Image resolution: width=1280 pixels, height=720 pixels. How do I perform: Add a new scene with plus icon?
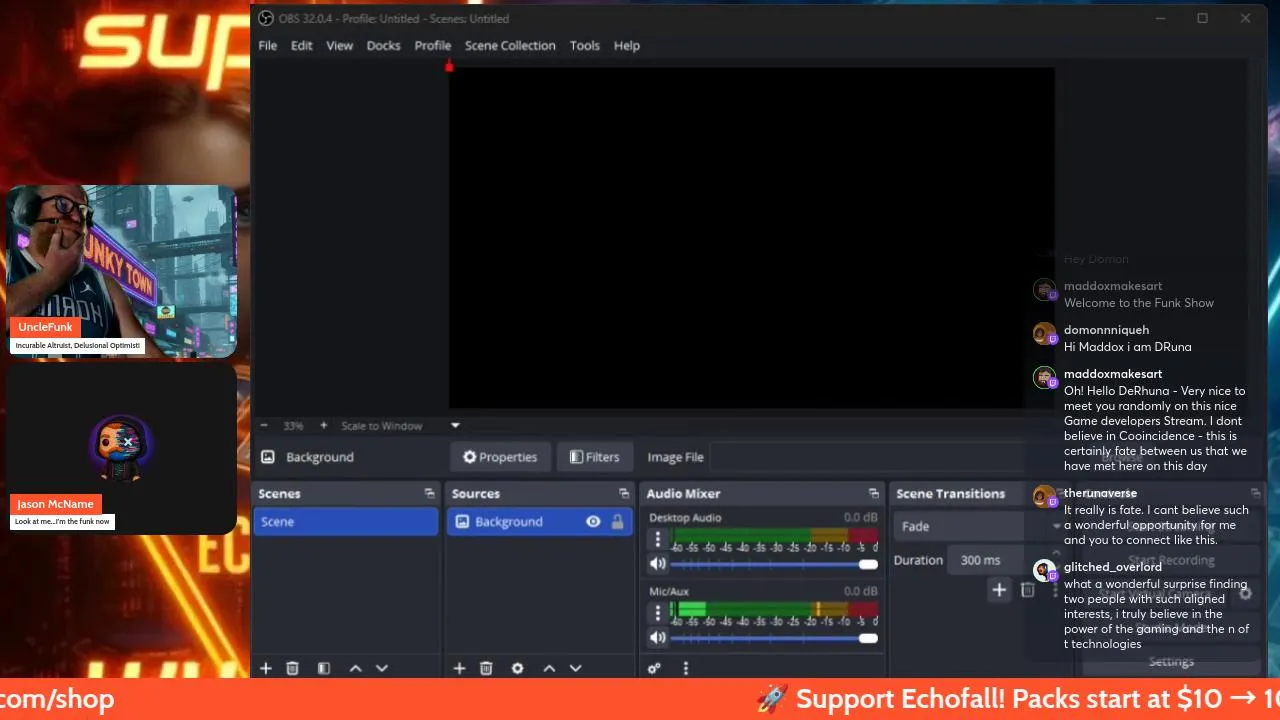[266, 668]
